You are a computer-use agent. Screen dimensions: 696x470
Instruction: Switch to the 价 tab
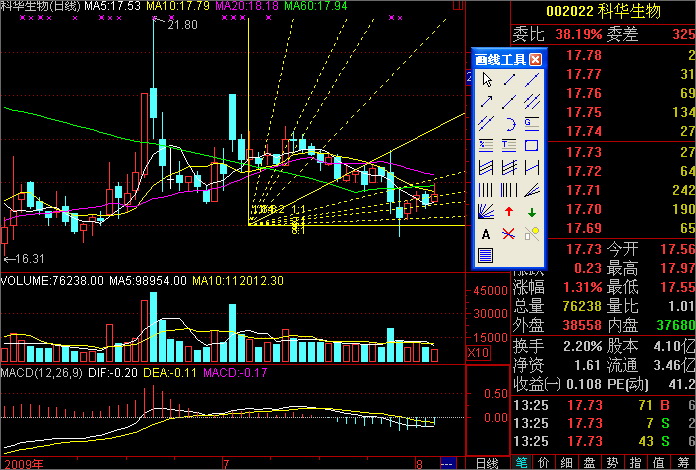pos(543,463)
